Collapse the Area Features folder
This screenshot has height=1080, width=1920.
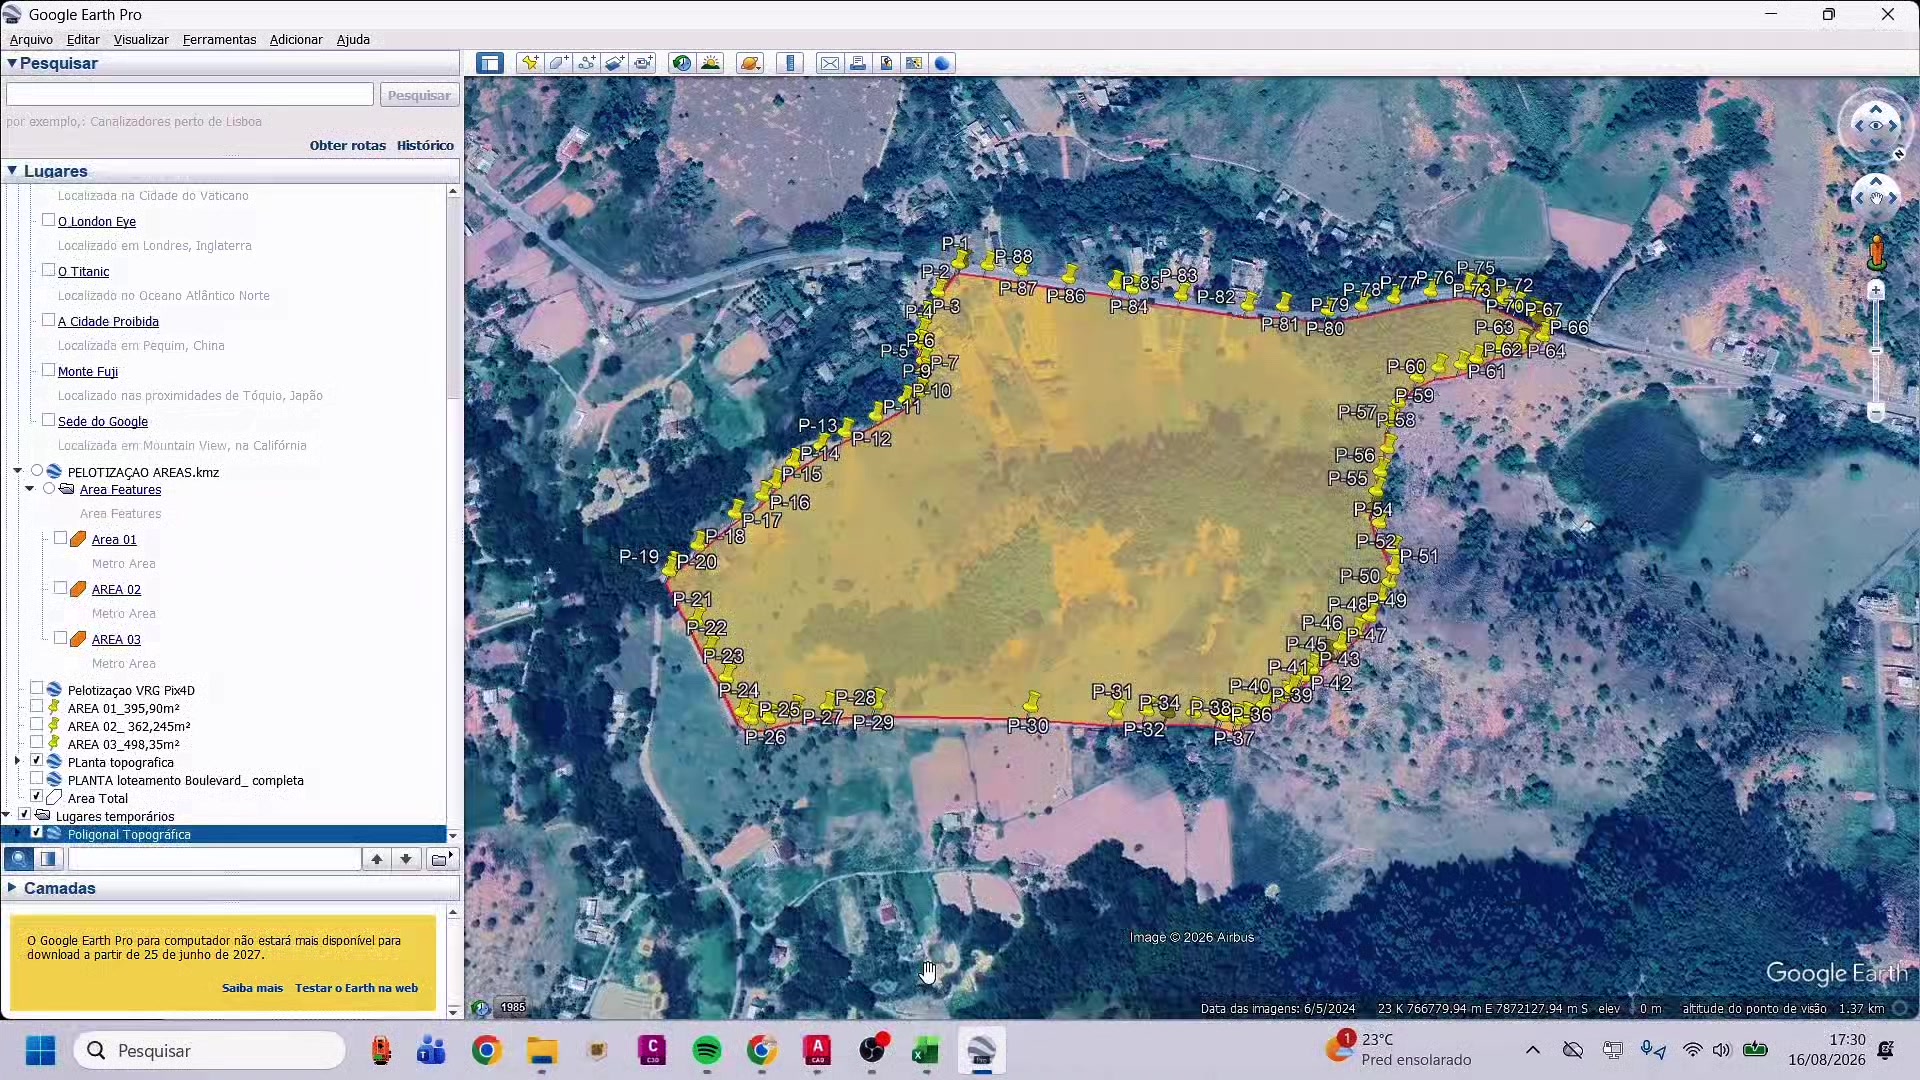click(x=30, y=489)
